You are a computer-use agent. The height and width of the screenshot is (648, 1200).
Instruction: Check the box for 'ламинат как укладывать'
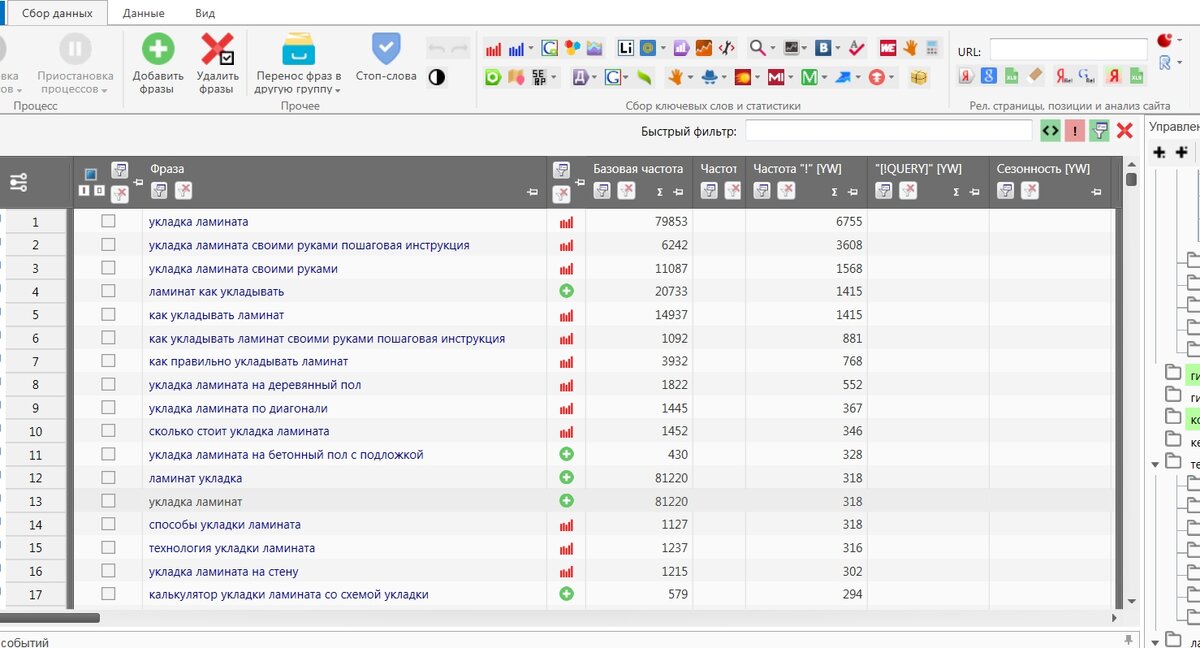(x=108, y=291)
